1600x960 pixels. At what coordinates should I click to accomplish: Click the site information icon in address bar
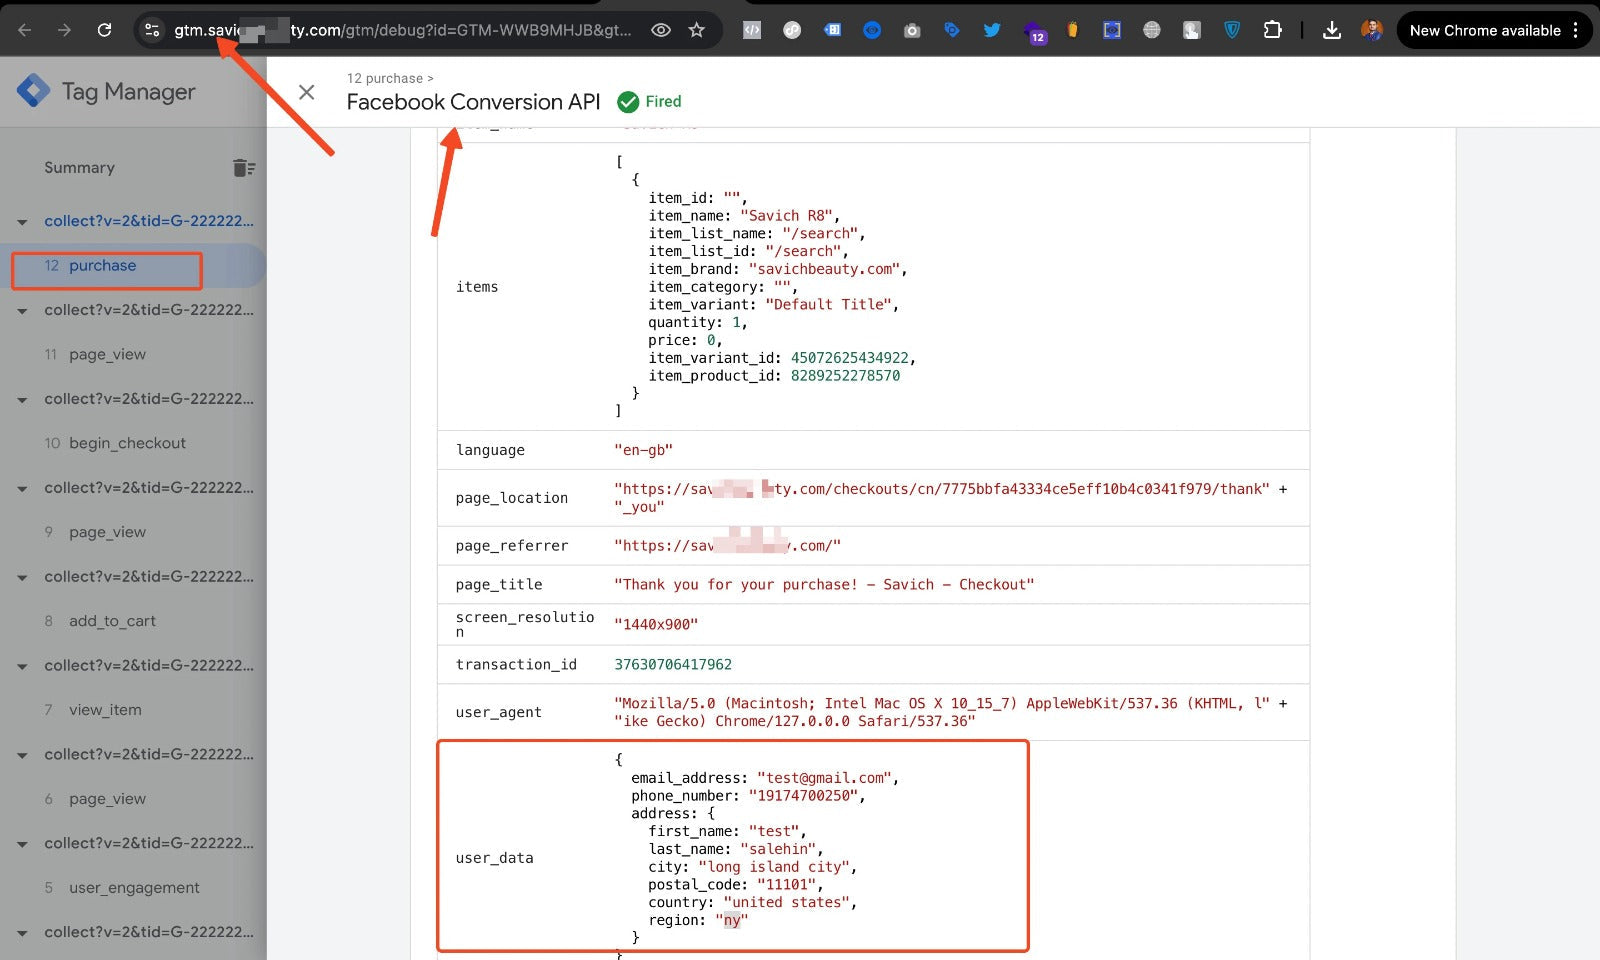tap(152, 30)
